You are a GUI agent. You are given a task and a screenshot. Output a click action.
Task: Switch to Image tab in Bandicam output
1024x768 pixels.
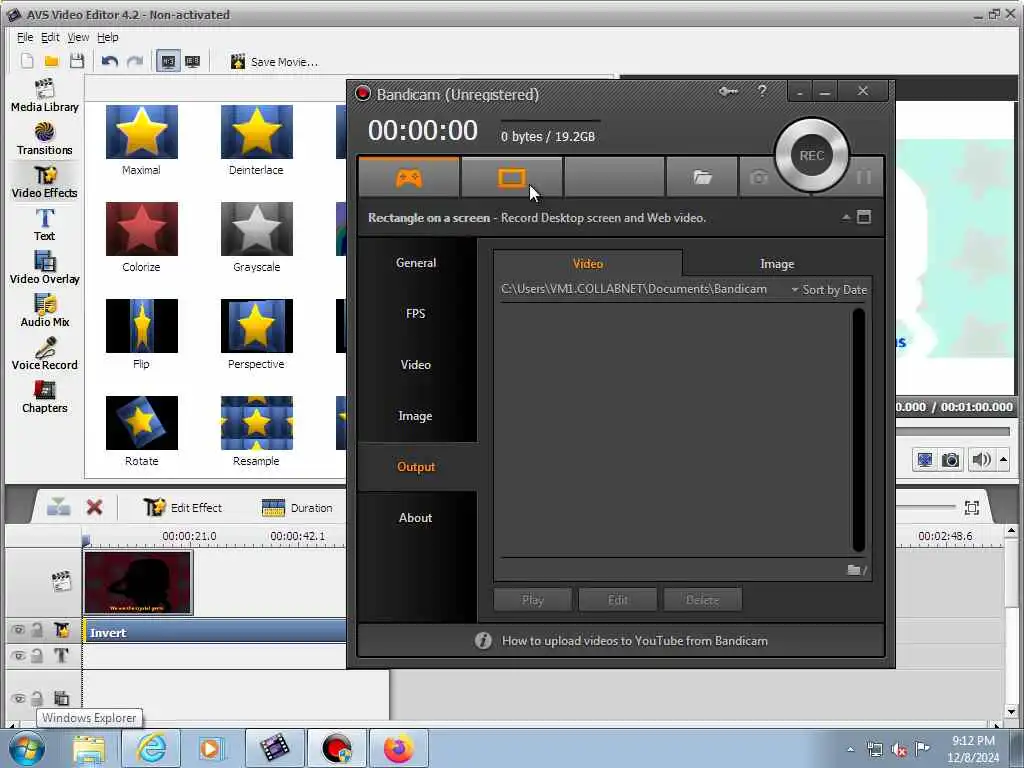pyautogui.click(x=777, y=263)
